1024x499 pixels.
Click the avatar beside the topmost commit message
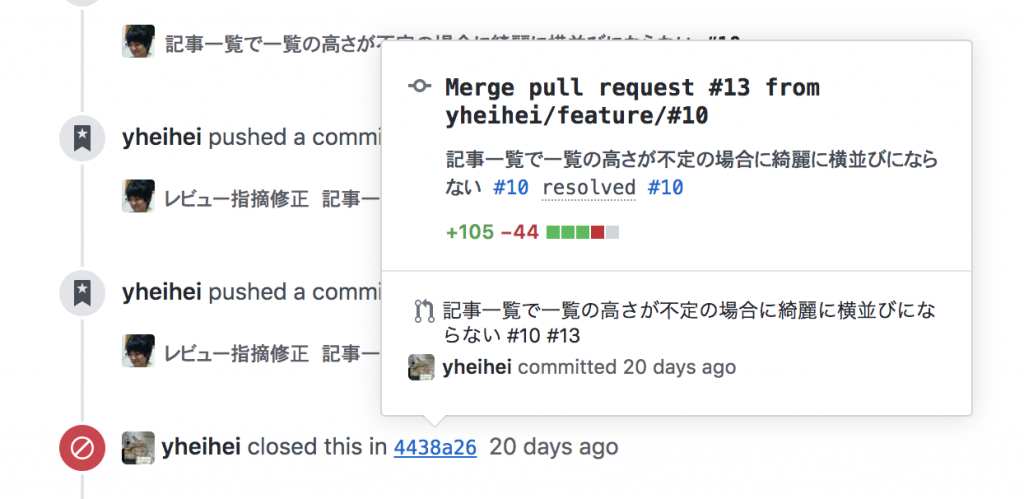pyautogui.click(x=138, y=41)
